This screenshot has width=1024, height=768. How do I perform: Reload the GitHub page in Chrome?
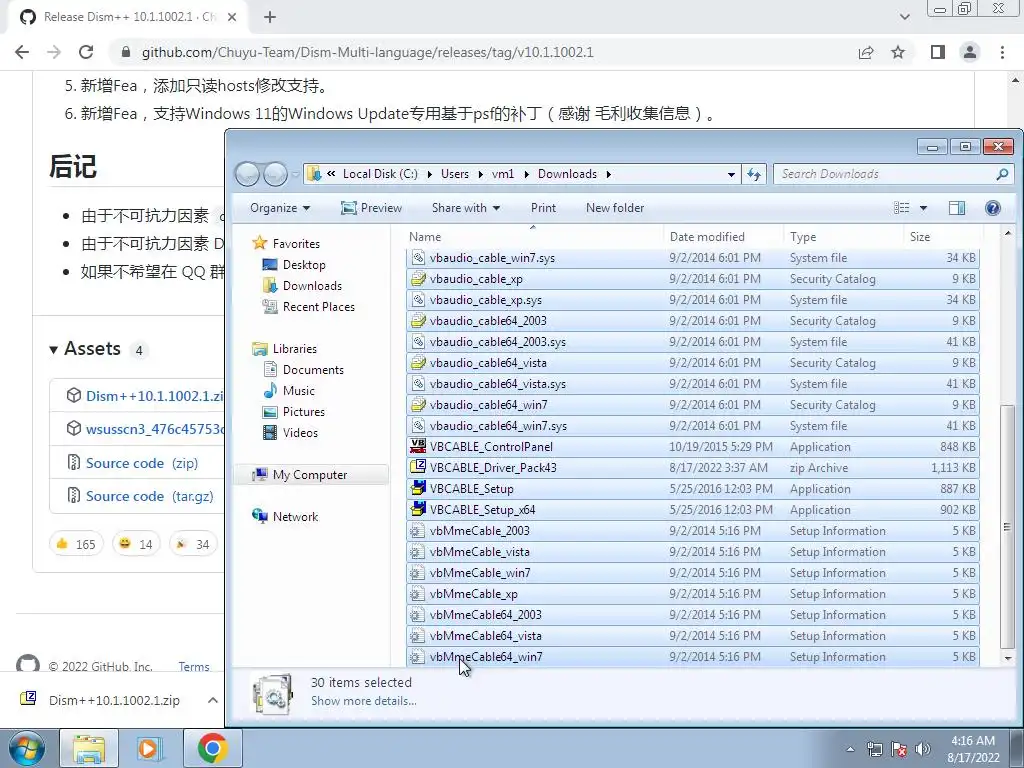pos(86,52)
